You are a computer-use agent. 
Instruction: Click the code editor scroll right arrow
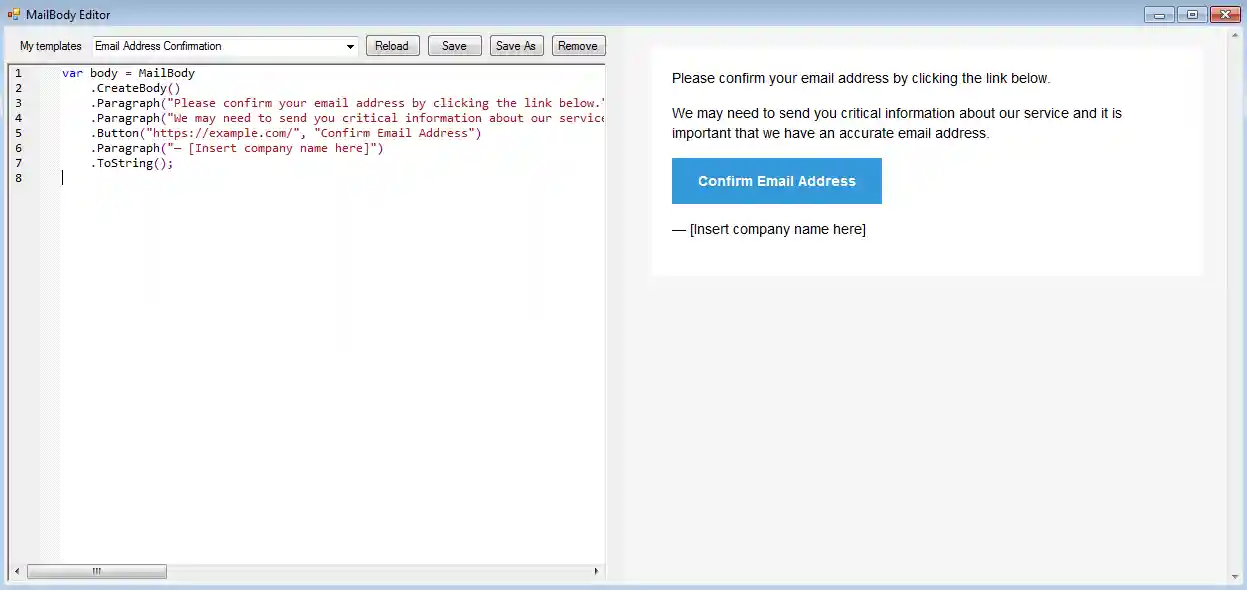tap(596, 572)
